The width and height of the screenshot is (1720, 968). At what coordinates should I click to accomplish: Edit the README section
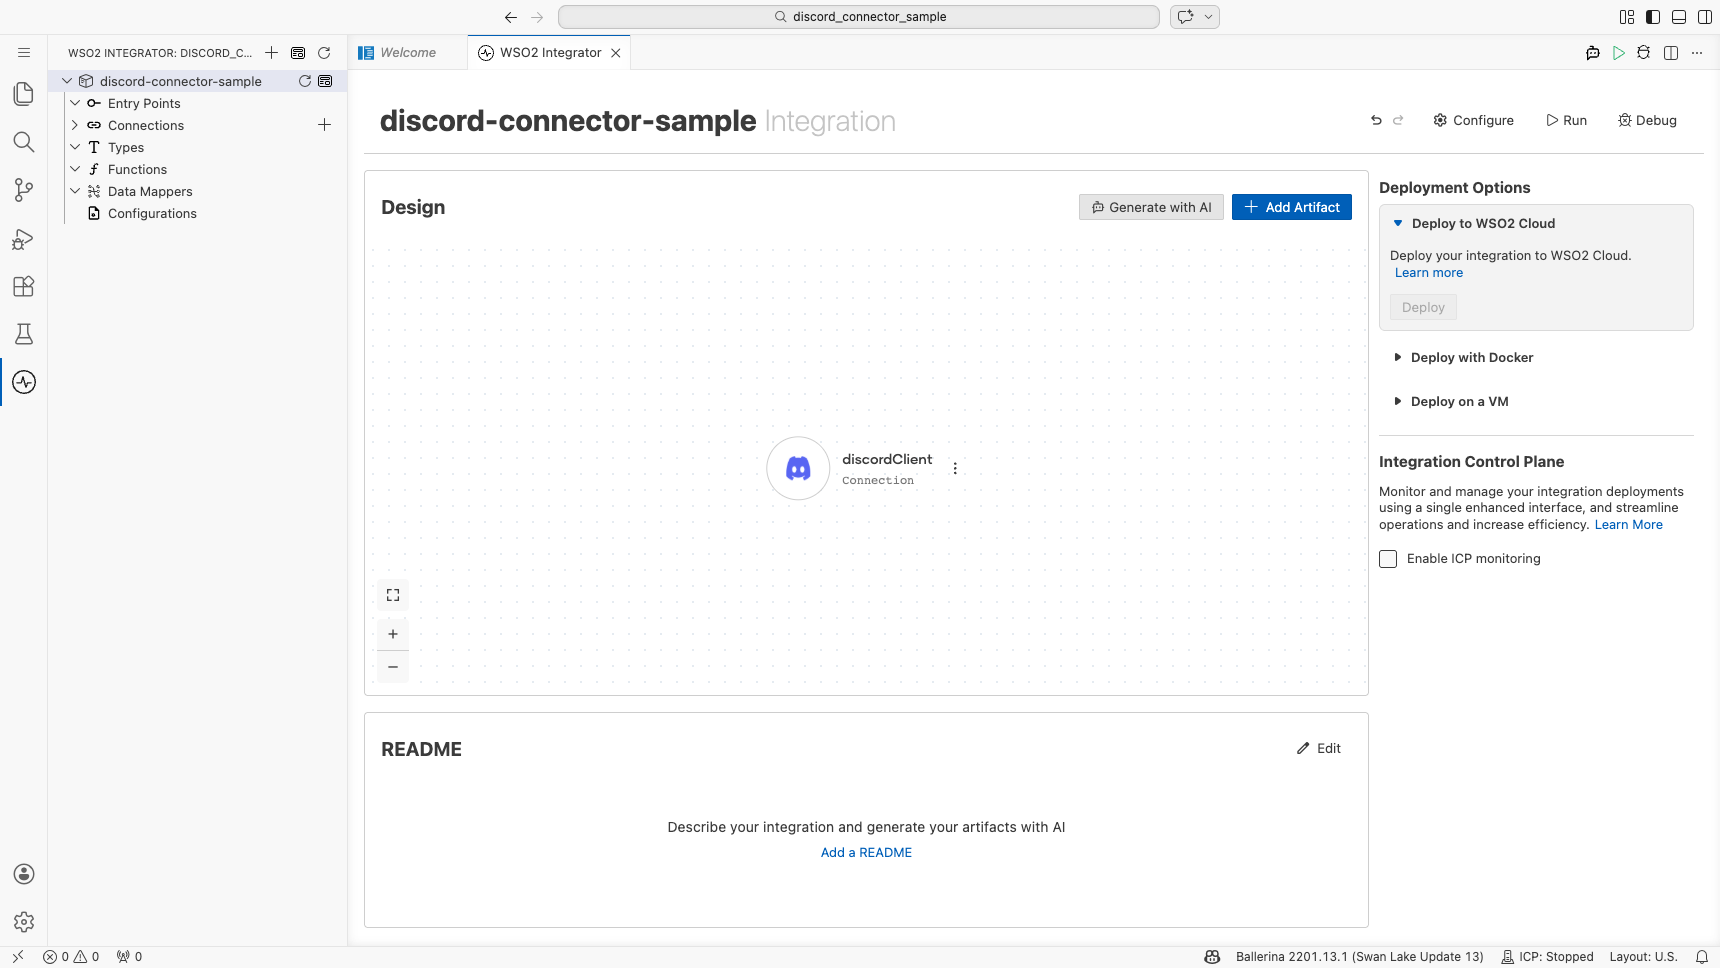tap(1319, 748)
